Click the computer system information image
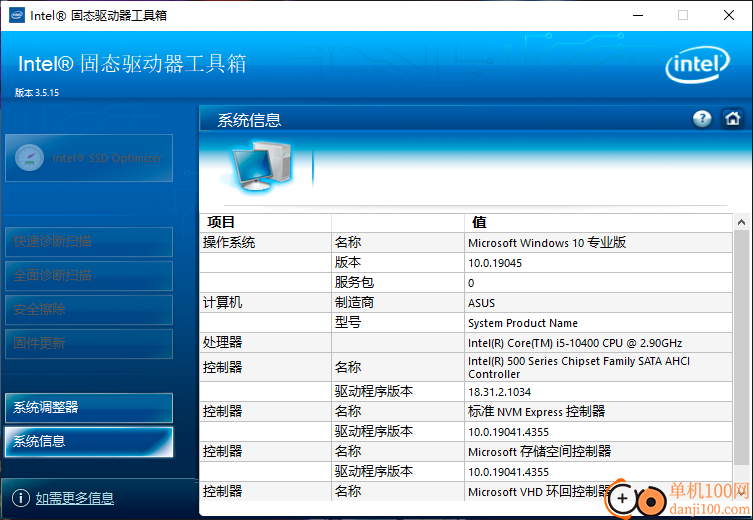753x520 pixels. click(260, 166)
